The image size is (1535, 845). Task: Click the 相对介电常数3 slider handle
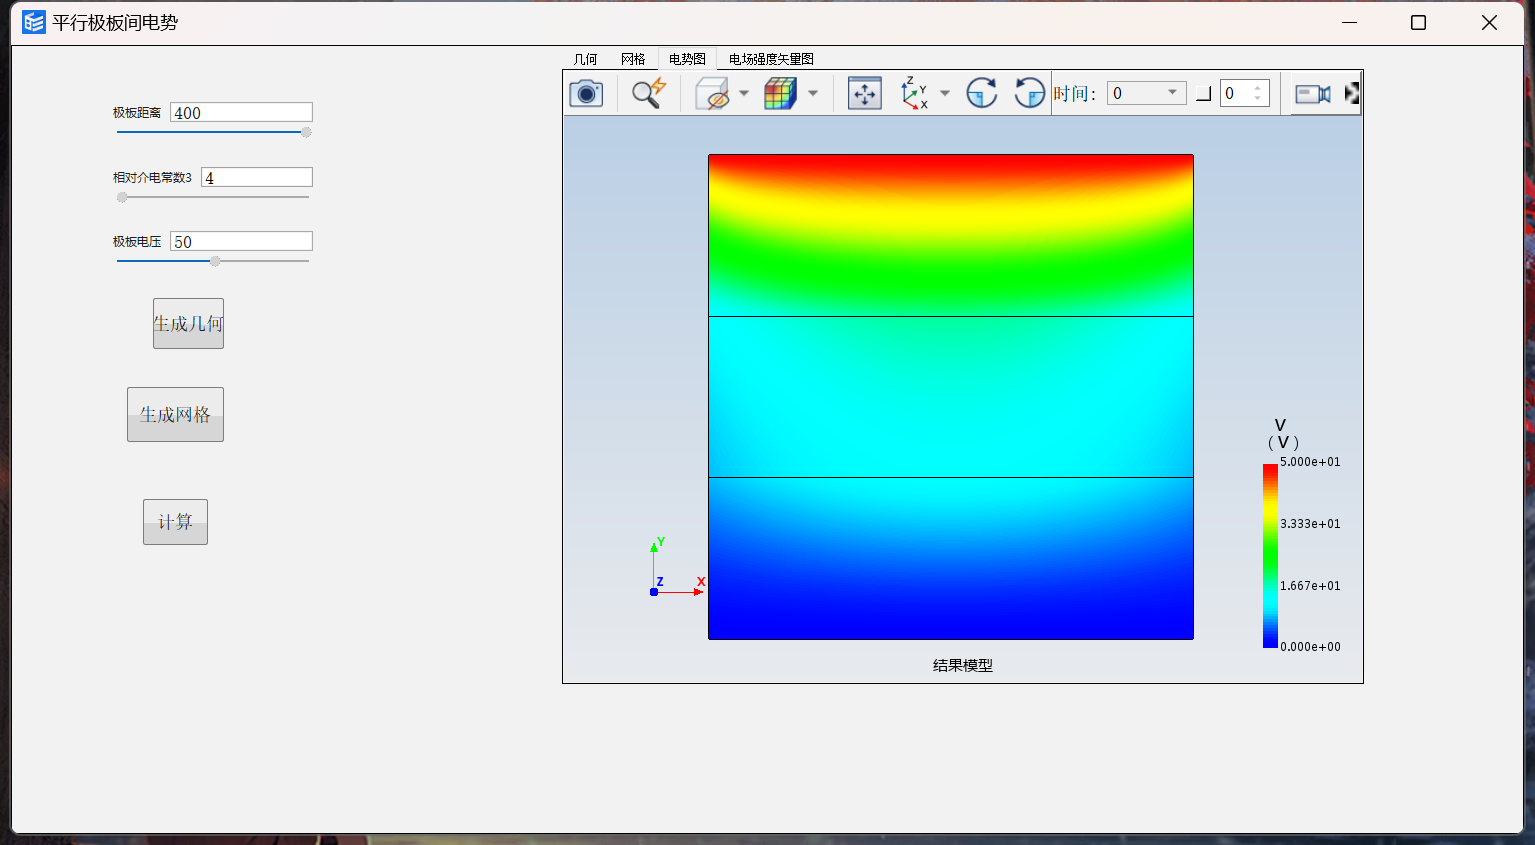122,197
